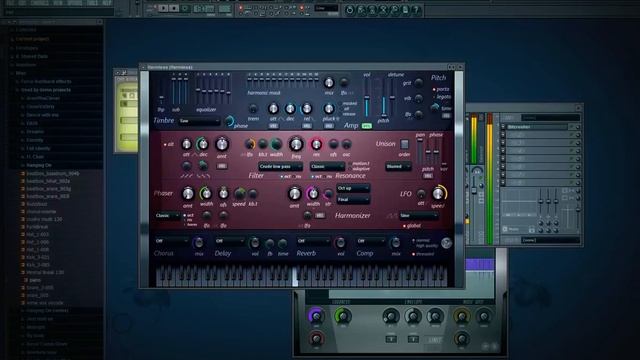Select the 'piano' item in browser
This screenshot has width=640, height=360.
click(35, 280)
